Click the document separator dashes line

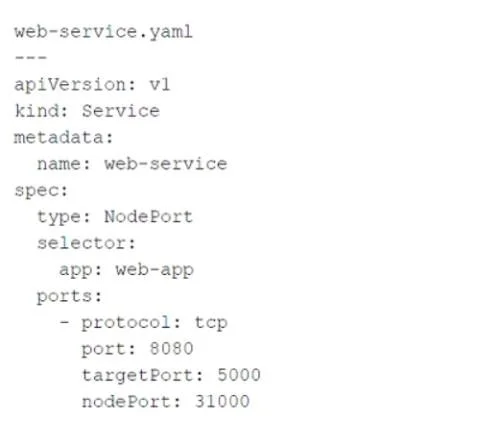30,58
